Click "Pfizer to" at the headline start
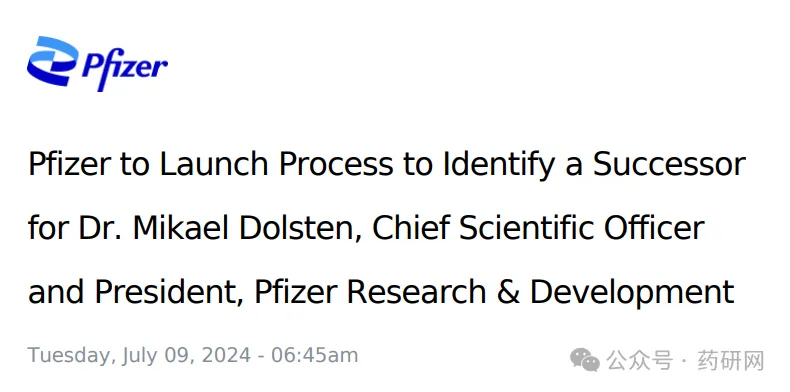790x392 pixels. 89,164
